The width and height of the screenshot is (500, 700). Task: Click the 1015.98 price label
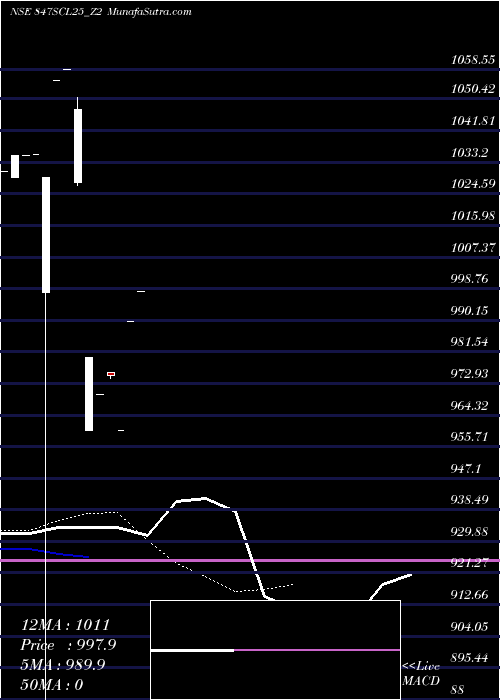click(x=473, y=216)
